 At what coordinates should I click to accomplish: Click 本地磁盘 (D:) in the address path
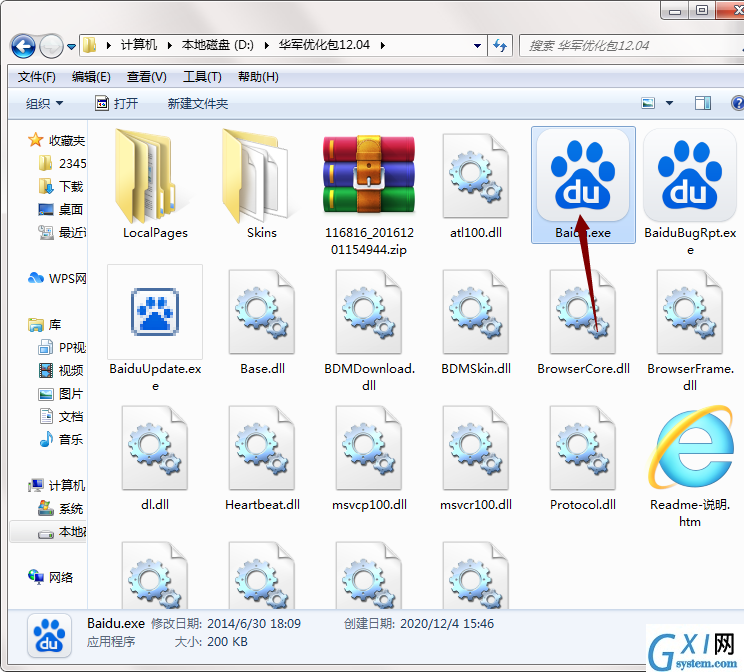pyautogui.click(x=217, y=45)
